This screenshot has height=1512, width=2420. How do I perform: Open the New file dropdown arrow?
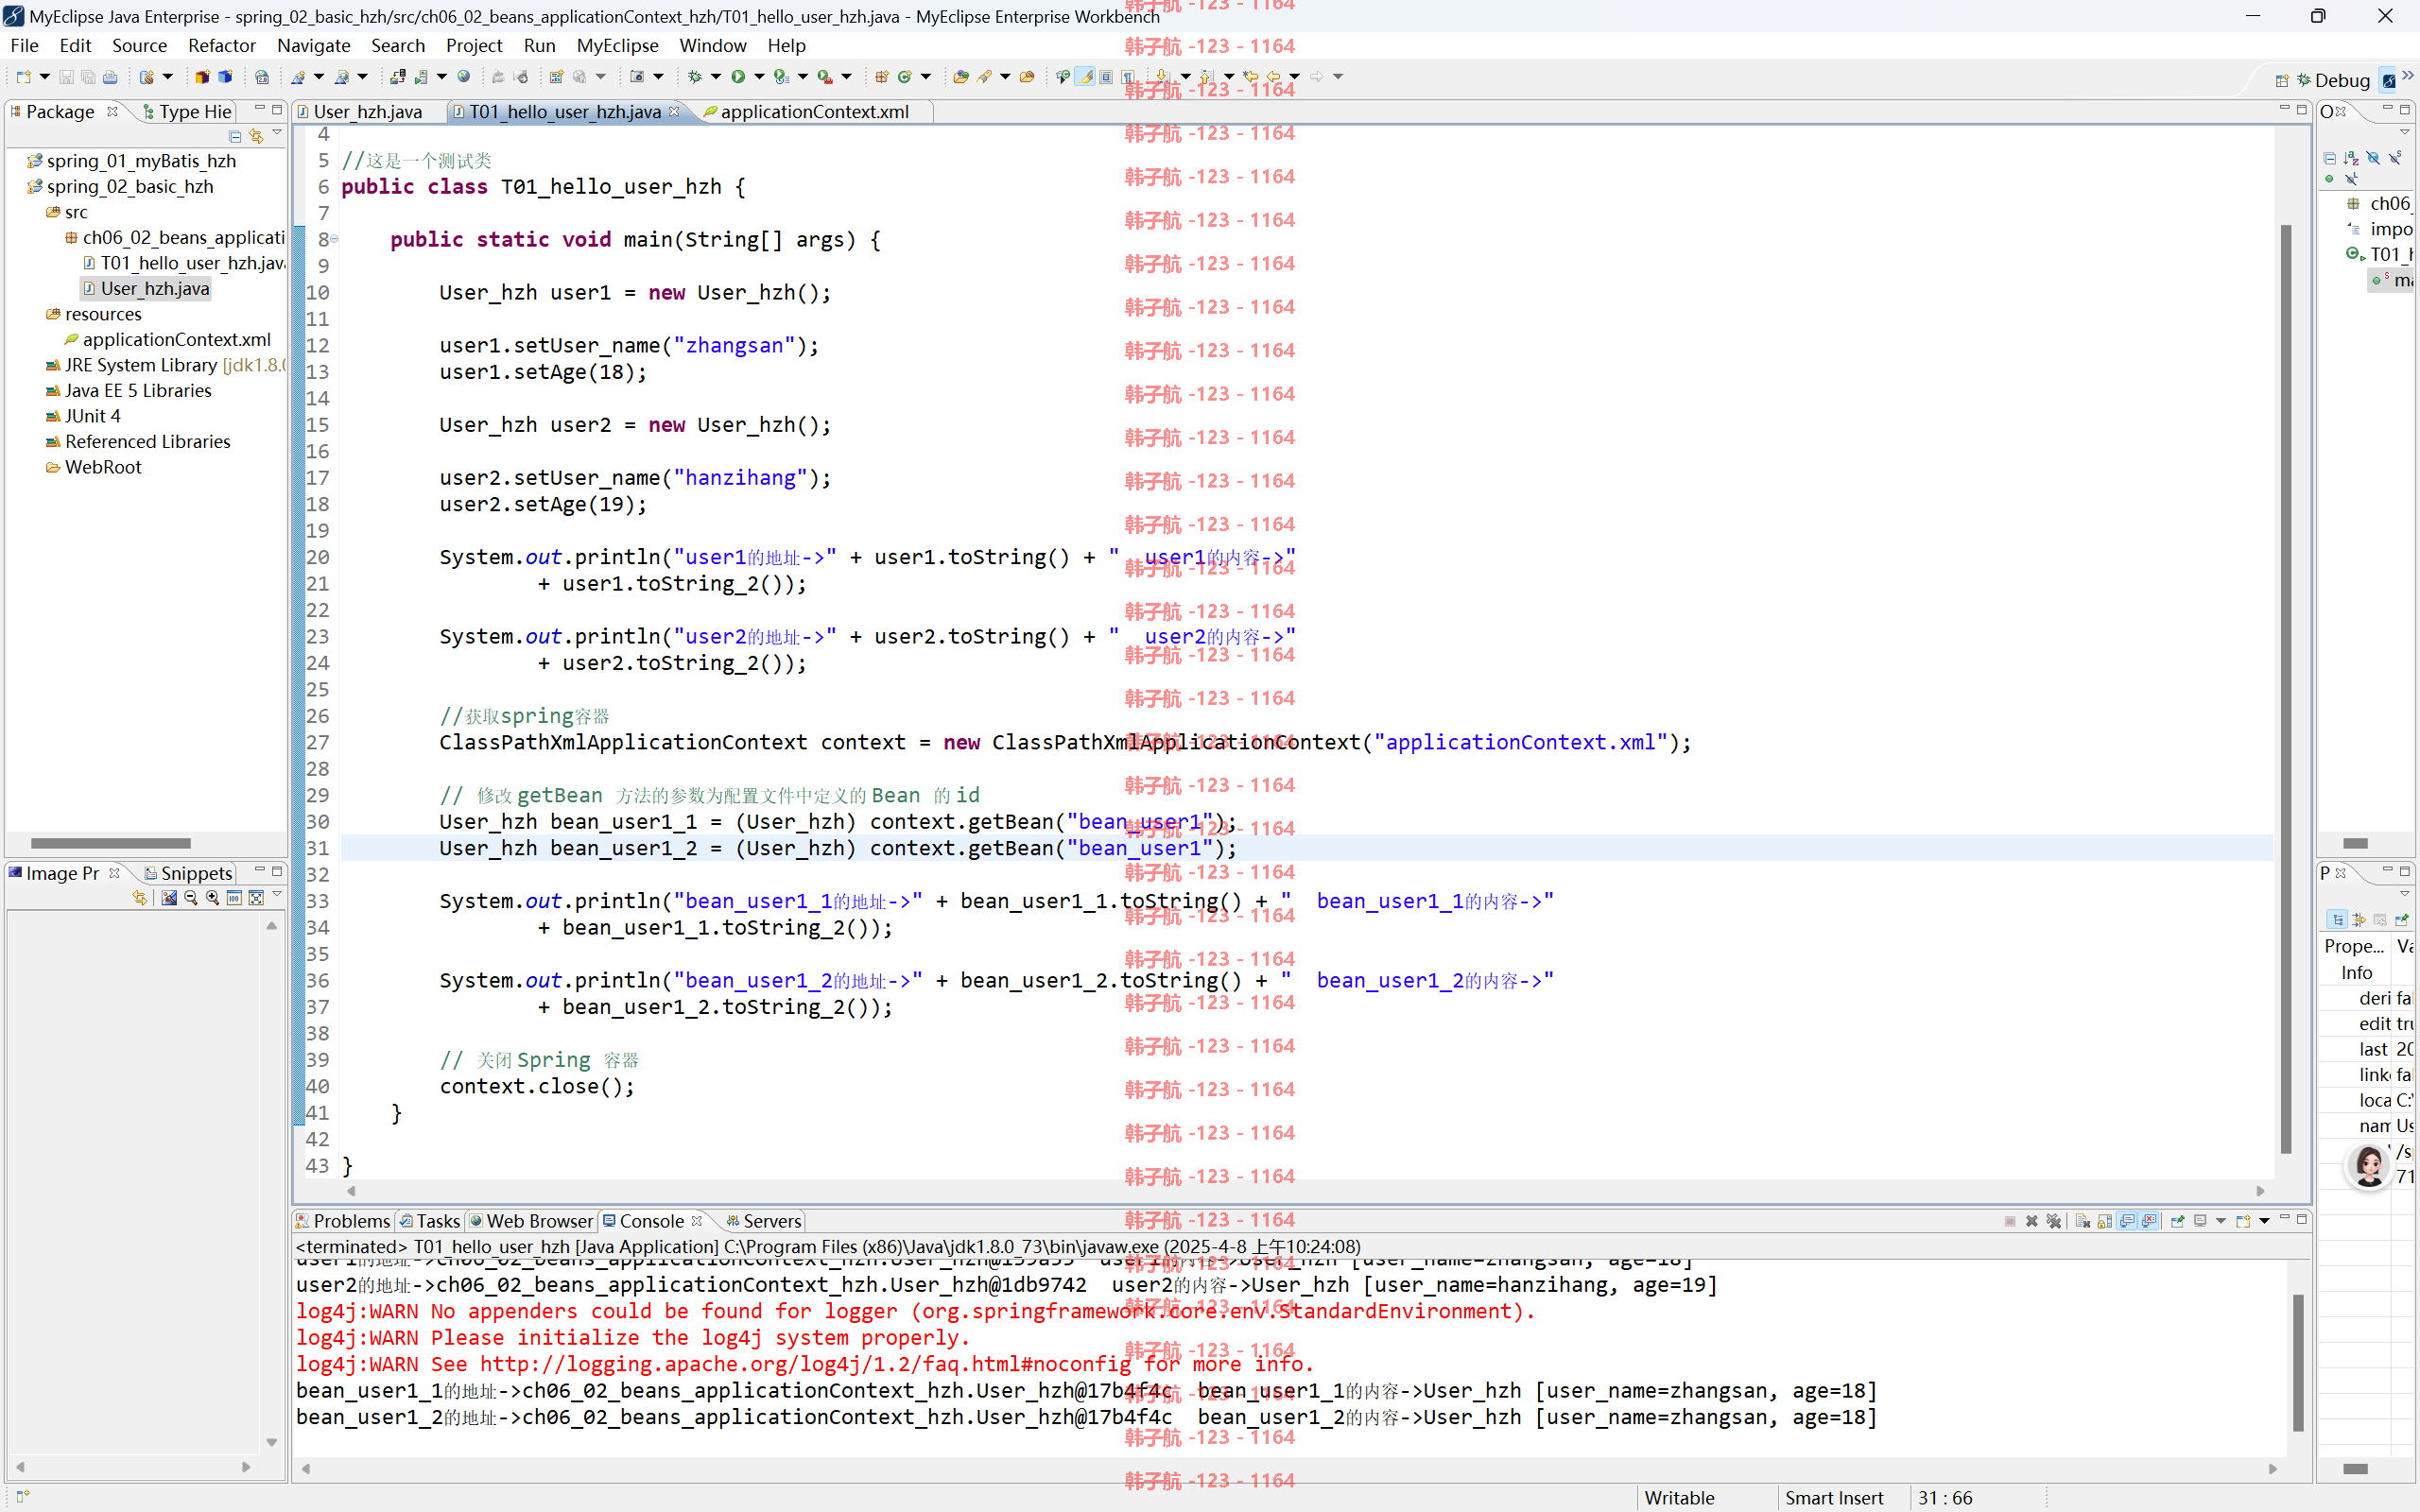44,77
